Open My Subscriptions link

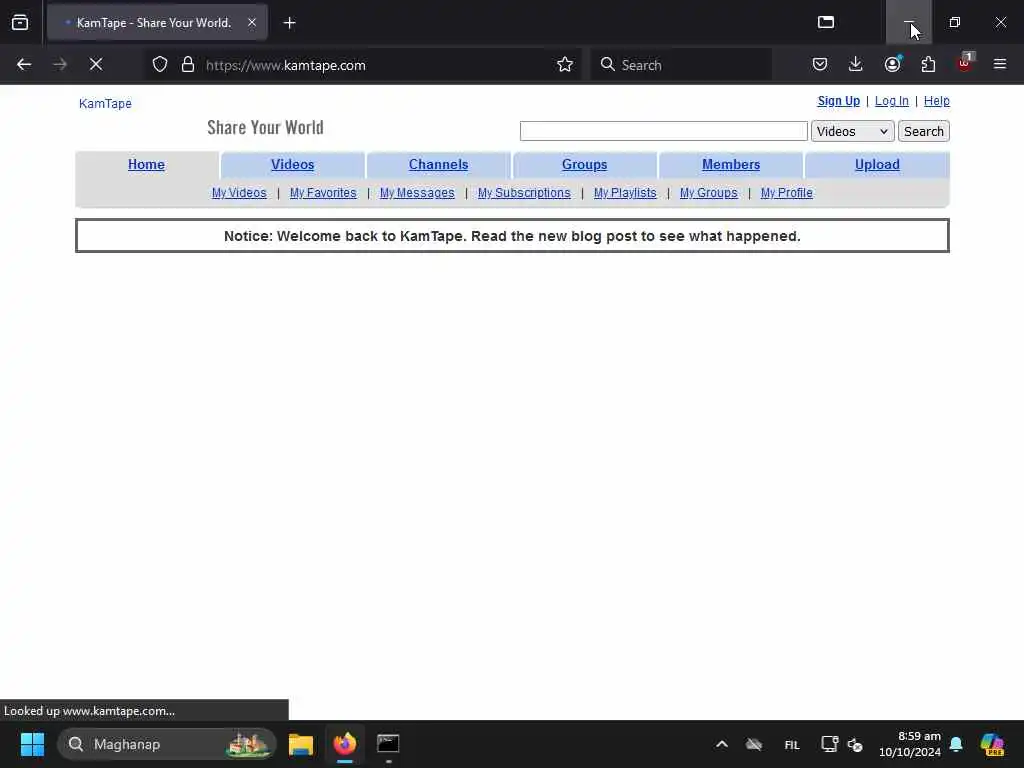pos(524,193)
